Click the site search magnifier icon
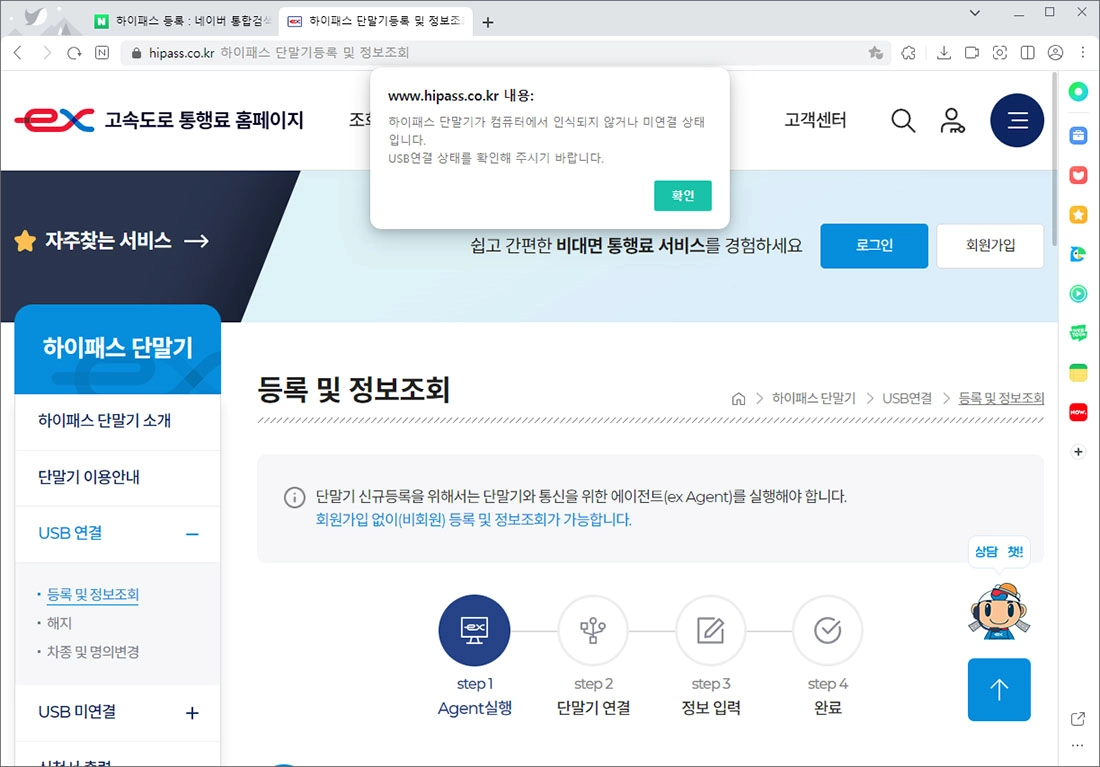Screen dimensions: 1100x767 tap(903, 120)
